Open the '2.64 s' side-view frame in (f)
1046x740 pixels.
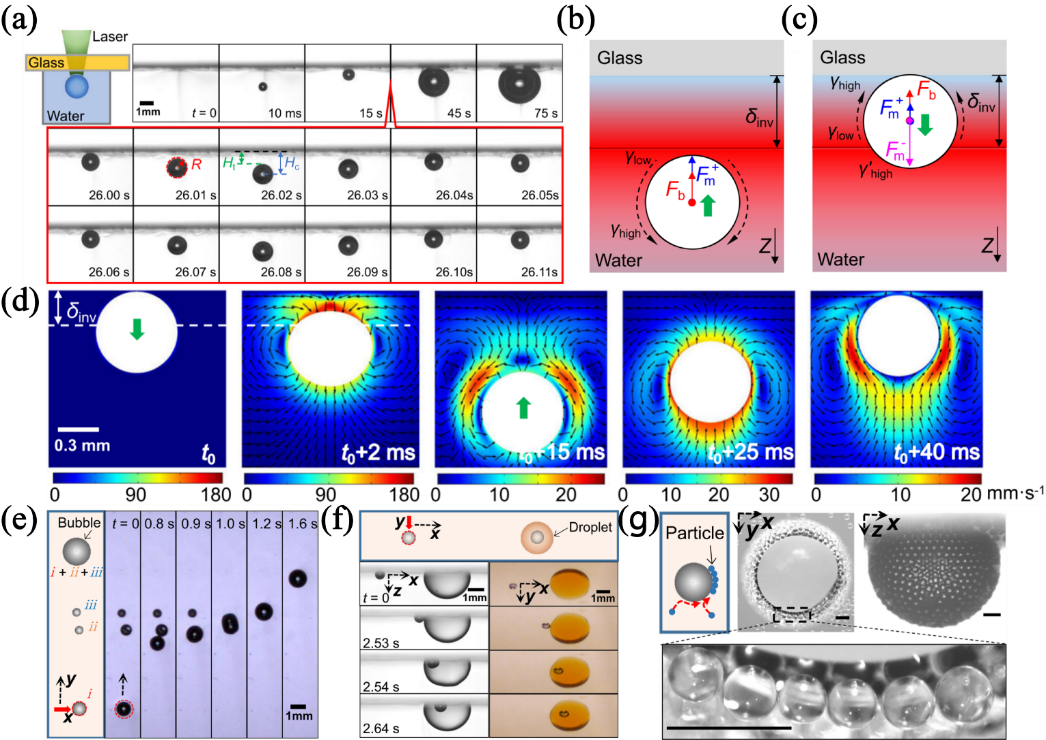[424, 715]
